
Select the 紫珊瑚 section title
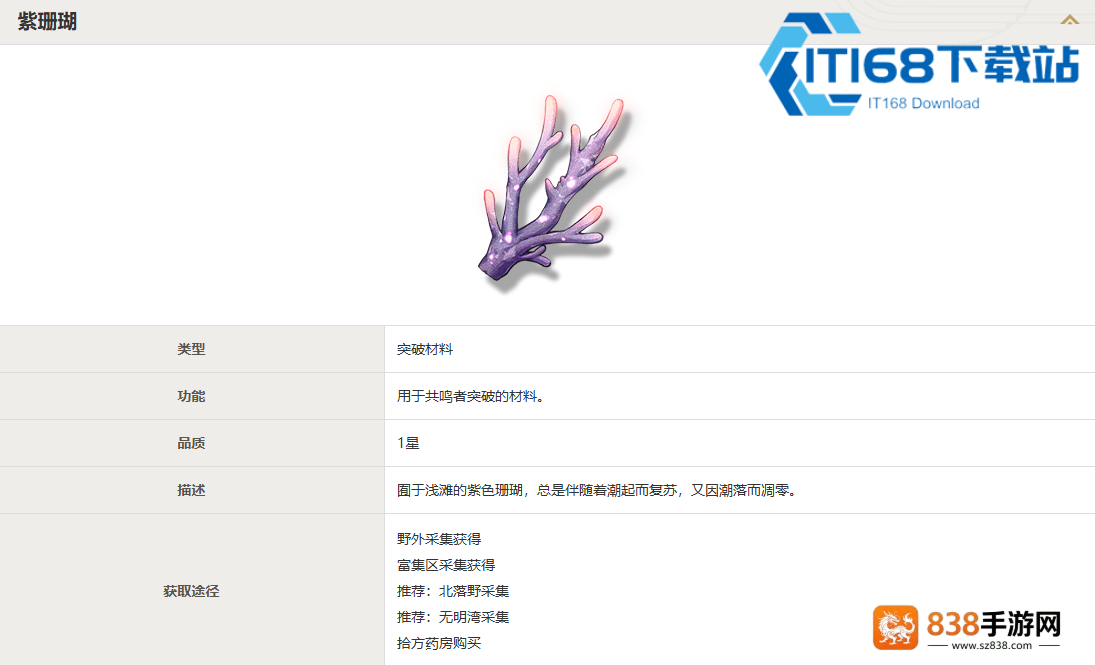tap(47, 22)
